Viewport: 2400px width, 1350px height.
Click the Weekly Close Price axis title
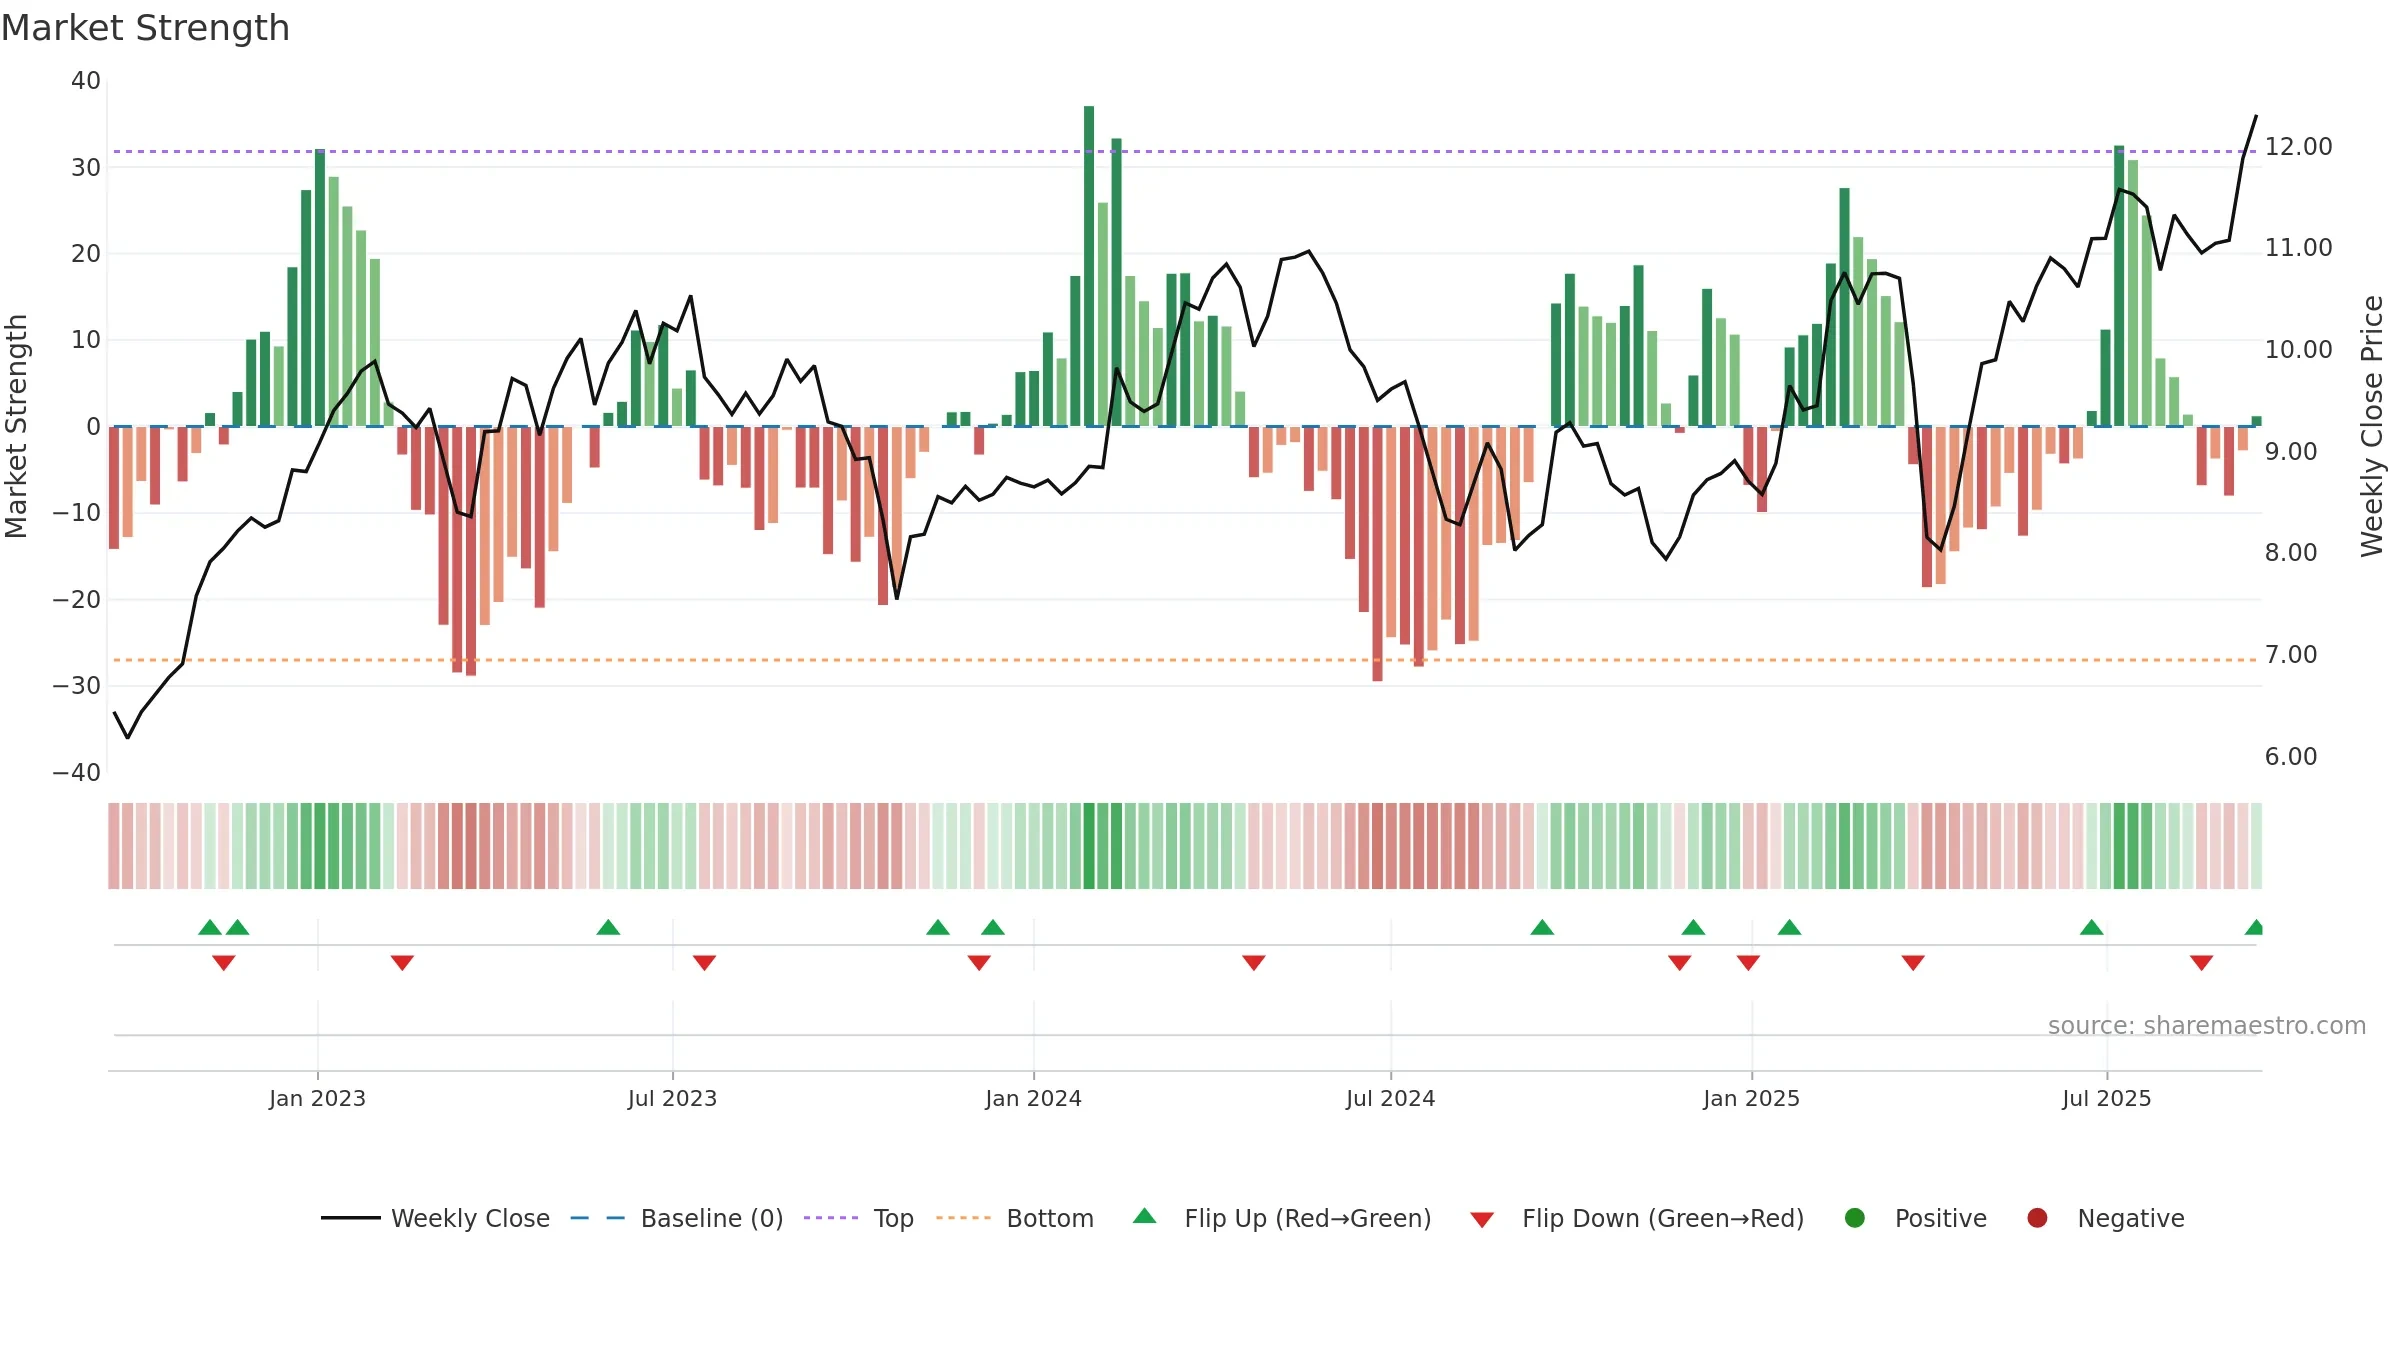tap(2372, 426)
